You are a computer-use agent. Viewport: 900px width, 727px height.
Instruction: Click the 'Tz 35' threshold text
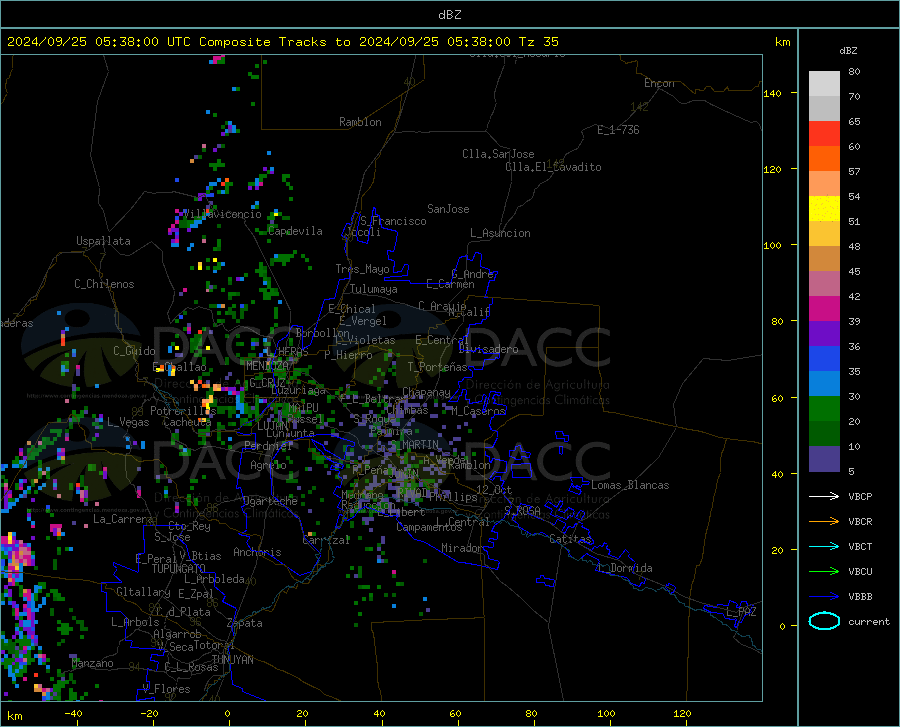pos(538,42)
